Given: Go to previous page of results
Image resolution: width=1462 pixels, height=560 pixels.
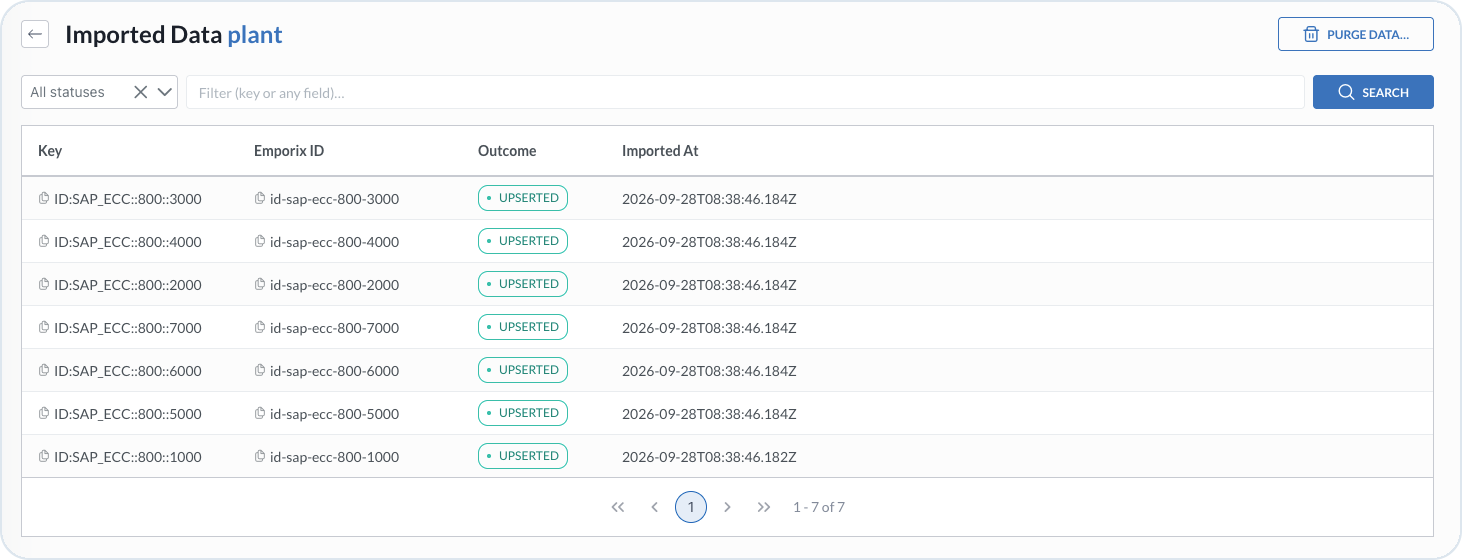Looking at the screenshot, I should click(x=654, y=507).
